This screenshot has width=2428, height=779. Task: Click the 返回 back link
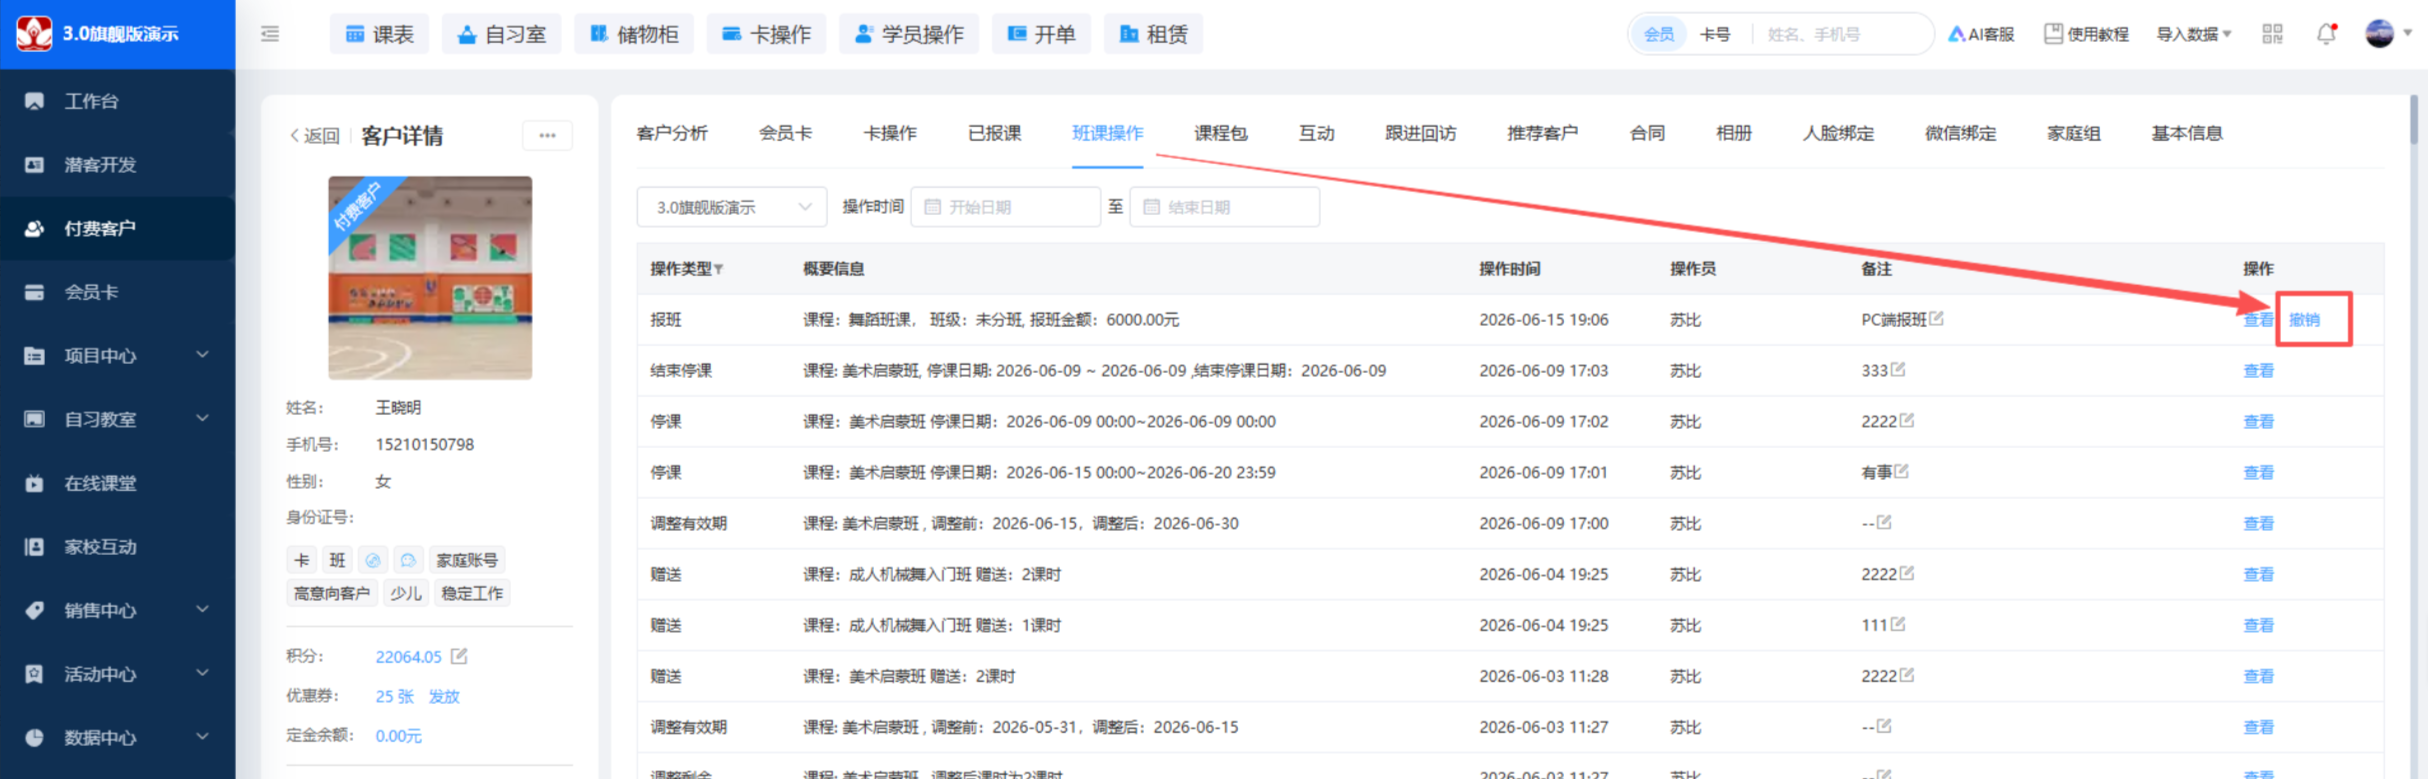pos(315,136)
